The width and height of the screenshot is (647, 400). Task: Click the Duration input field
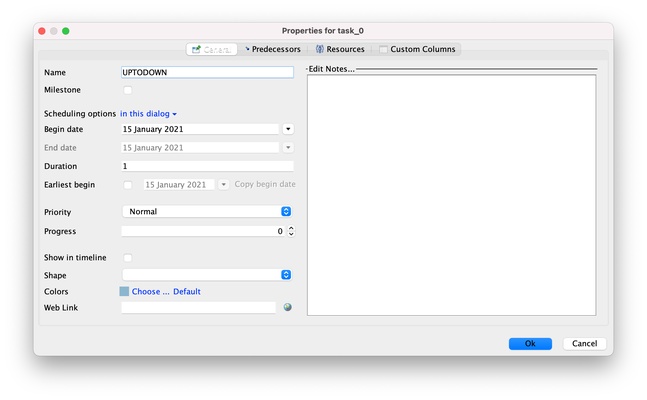(208, 166)
